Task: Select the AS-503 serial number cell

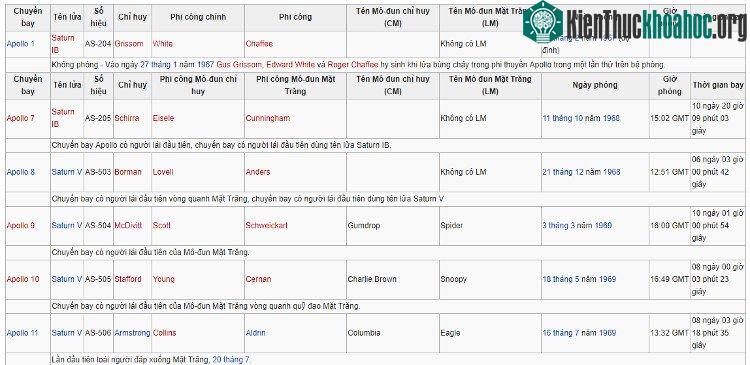Action: click(98, 172)
